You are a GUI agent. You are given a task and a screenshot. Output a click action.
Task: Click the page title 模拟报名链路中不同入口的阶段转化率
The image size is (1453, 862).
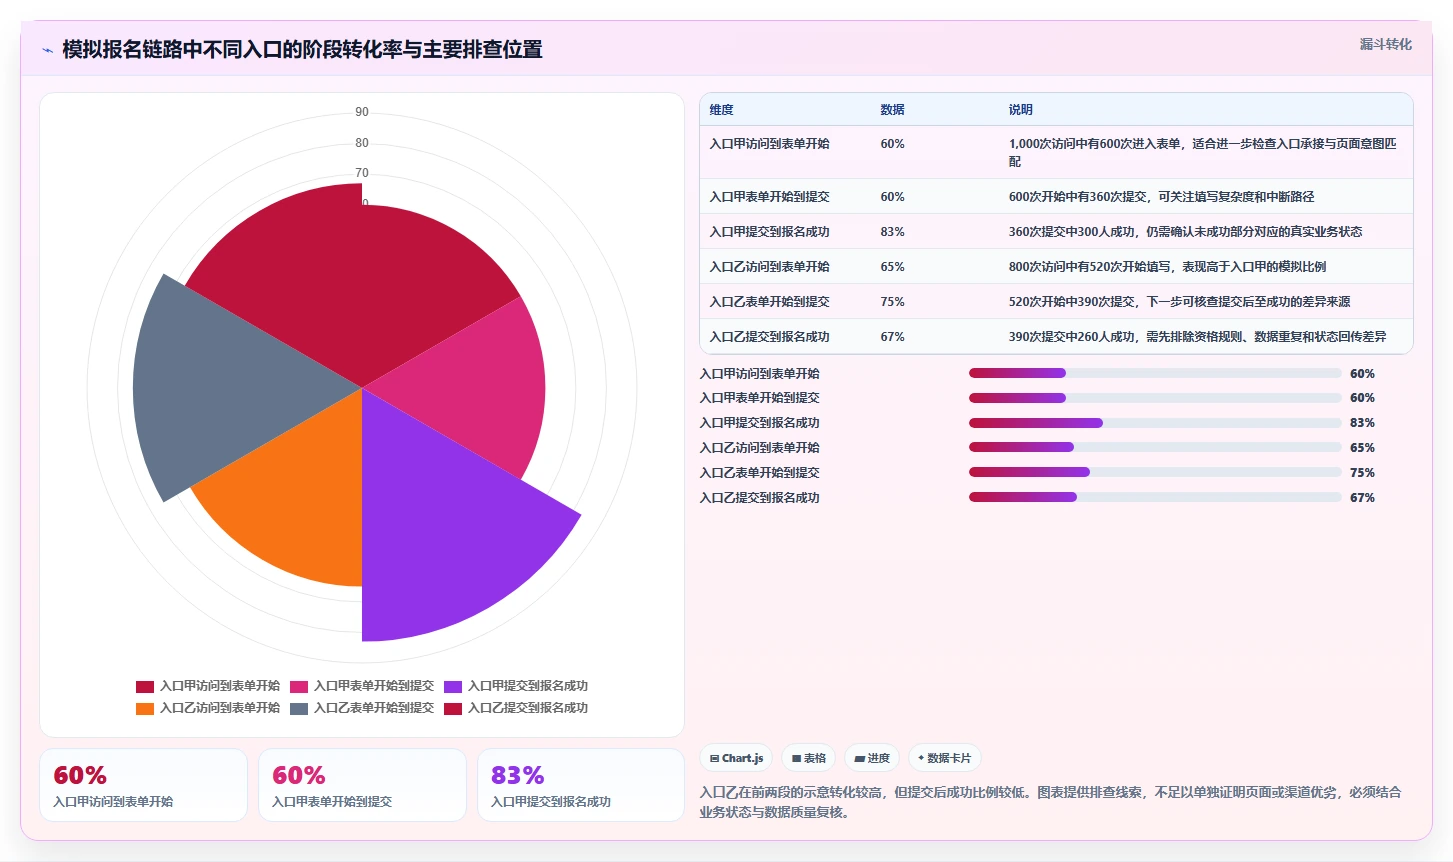[302, 50]
